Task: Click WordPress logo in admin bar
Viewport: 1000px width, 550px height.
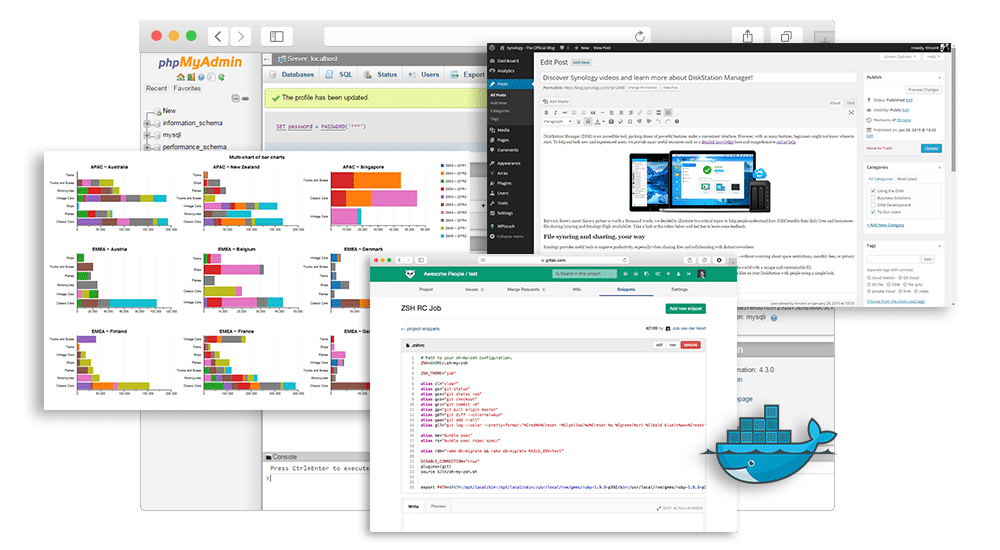Action: coord(492,48)
